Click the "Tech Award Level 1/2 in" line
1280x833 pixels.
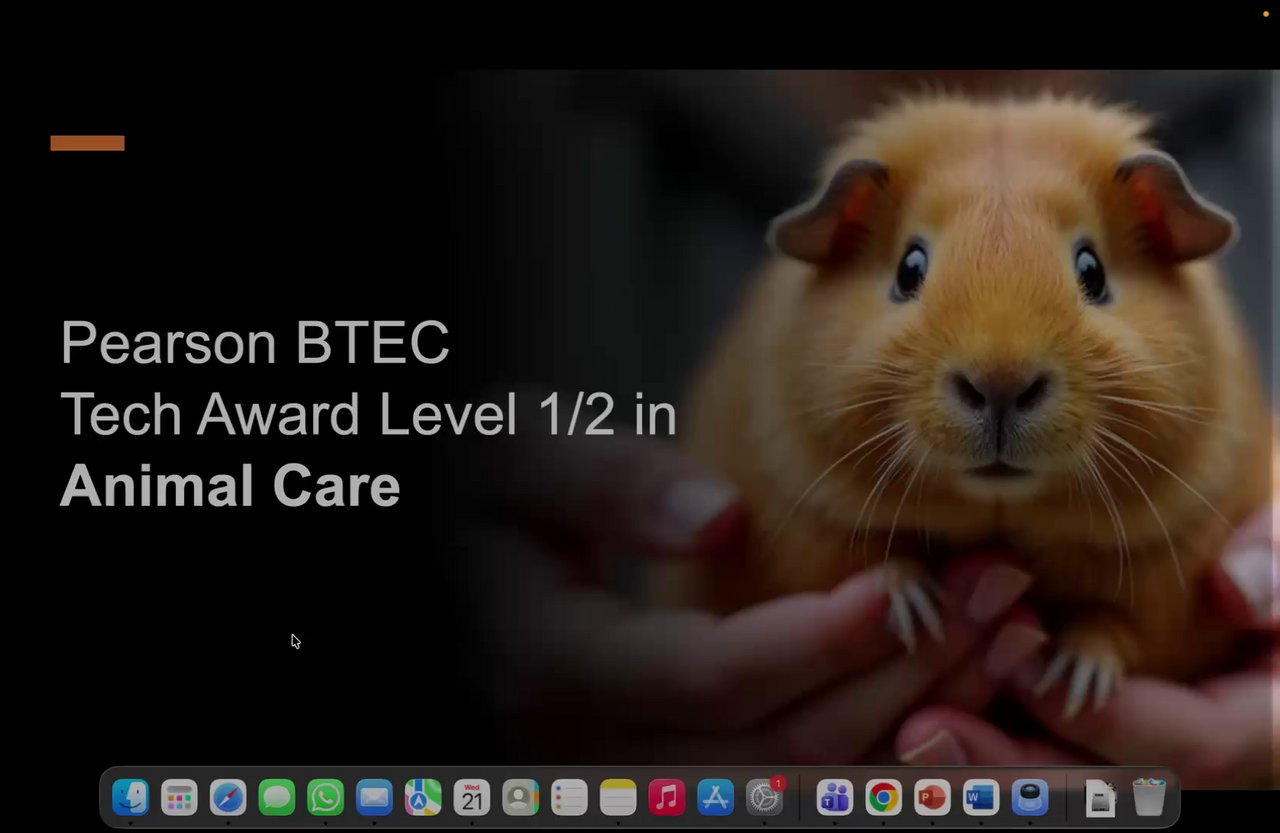pos(368,414)
